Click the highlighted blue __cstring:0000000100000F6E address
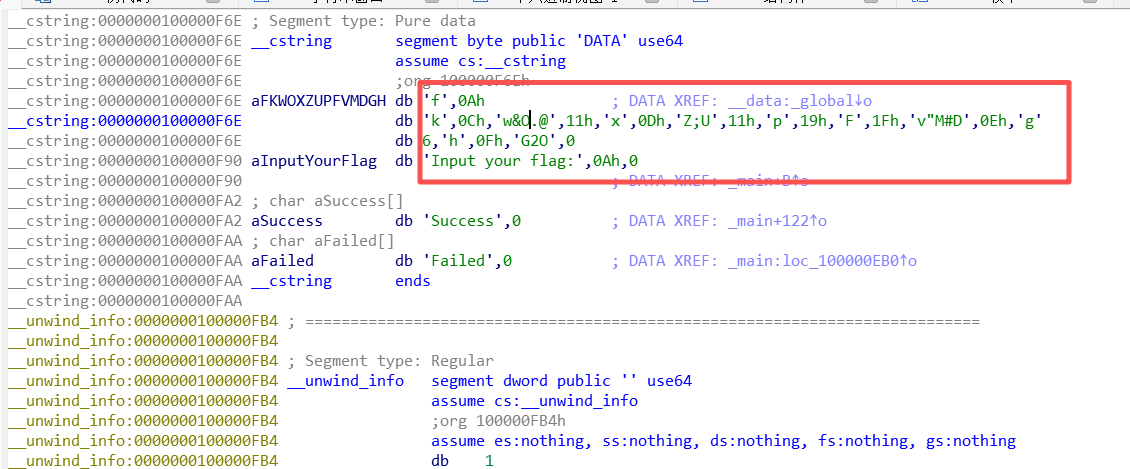1130x469 pixels. (125, 121)
